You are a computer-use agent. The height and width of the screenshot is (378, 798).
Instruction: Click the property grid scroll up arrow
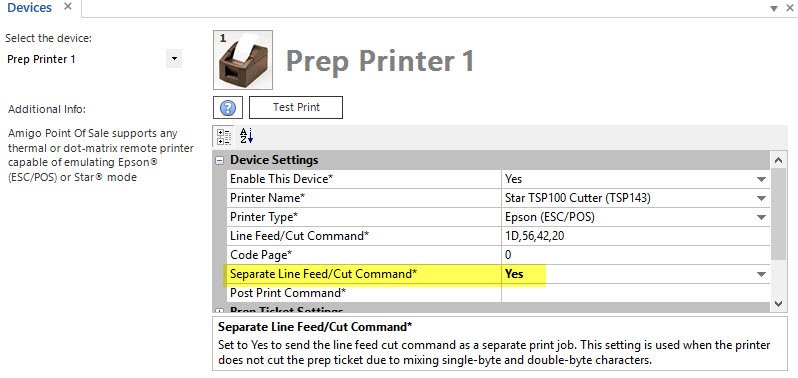(x=779, y=160)
